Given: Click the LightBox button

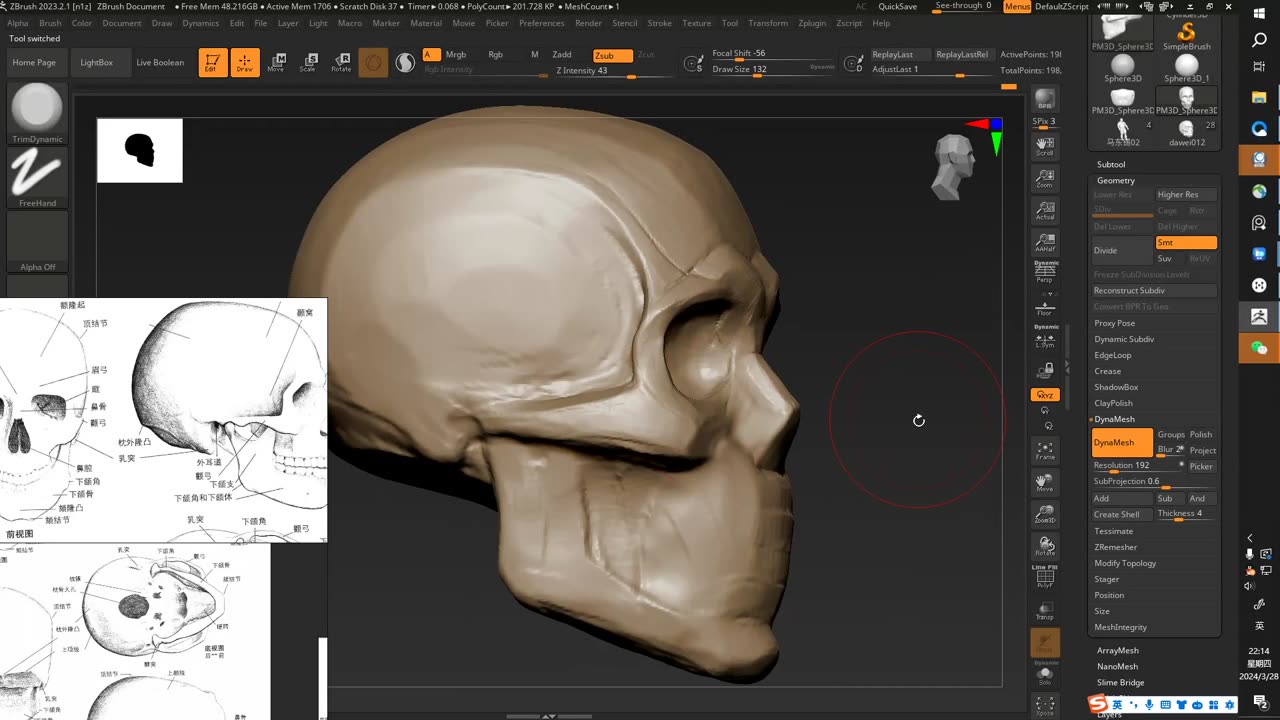Looking at the screenshot, I should click(97, 63).
